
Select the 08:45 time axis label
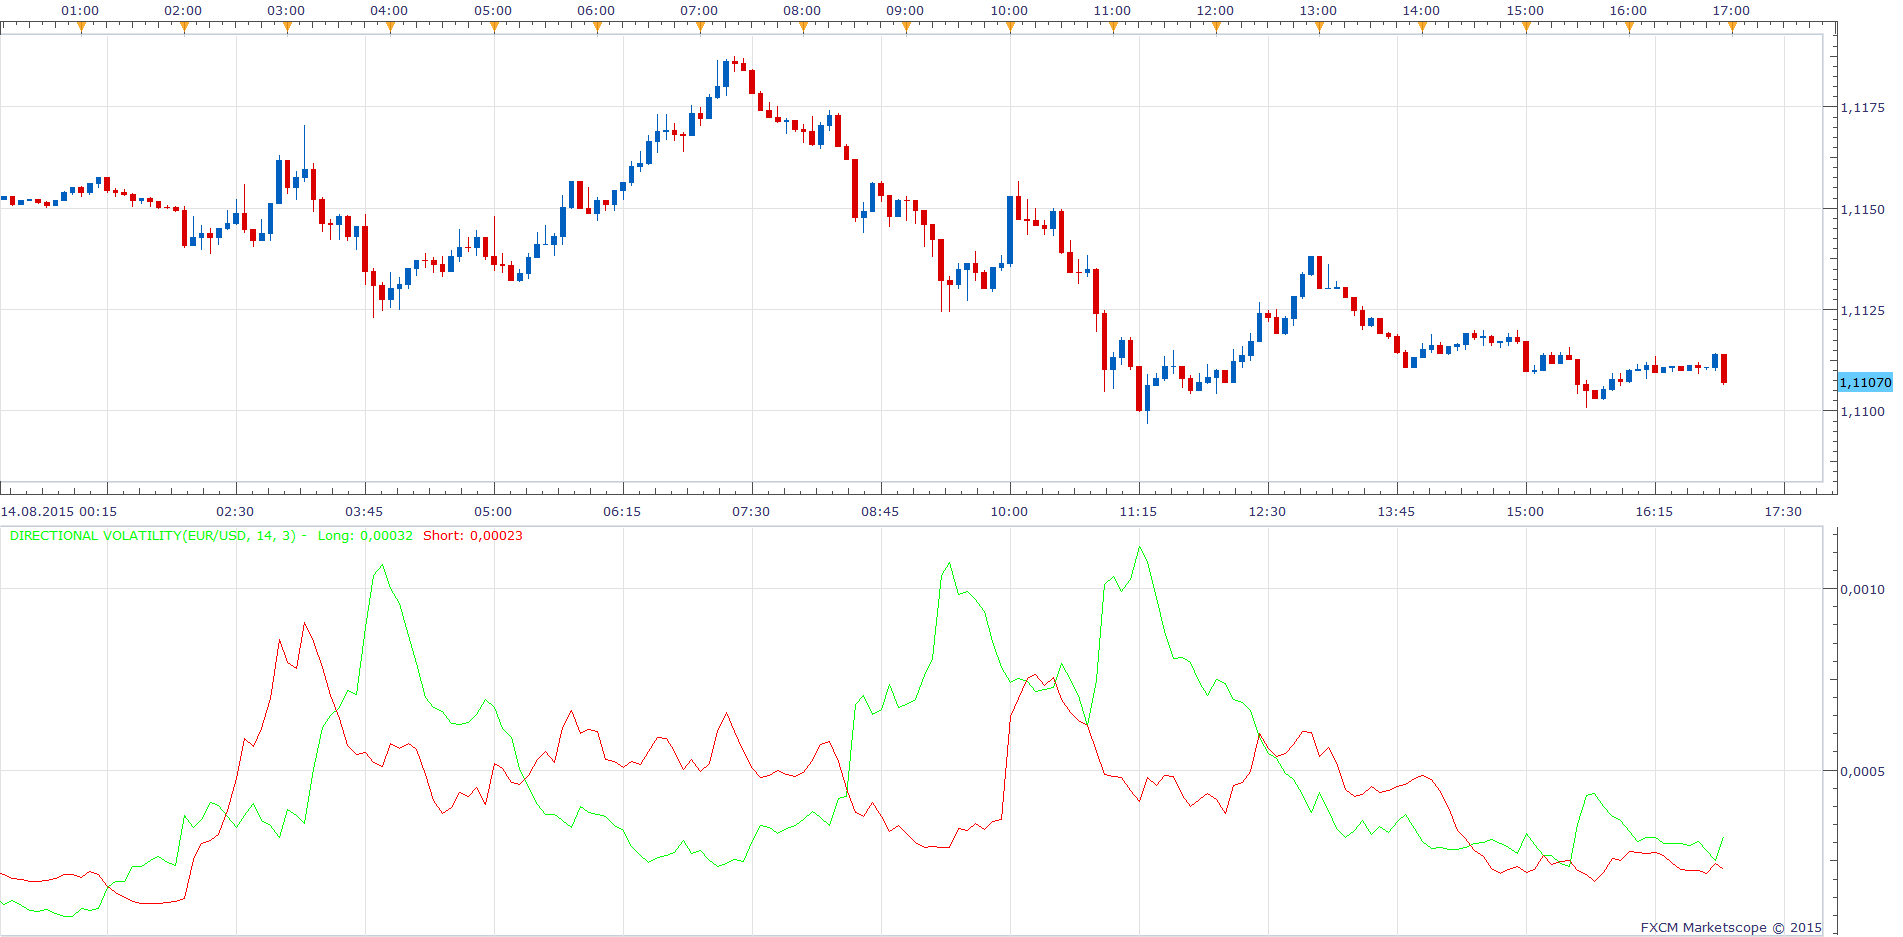880,511
